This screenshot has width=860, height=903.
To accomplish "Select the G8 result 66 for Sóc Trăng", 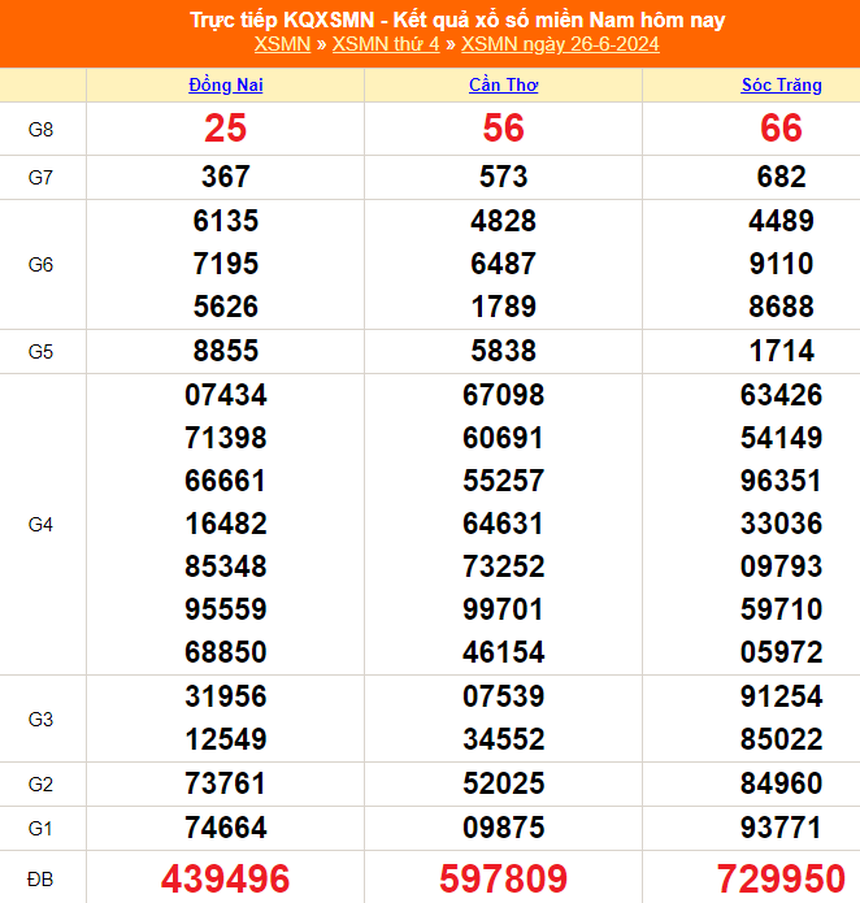I will [781, 128].
